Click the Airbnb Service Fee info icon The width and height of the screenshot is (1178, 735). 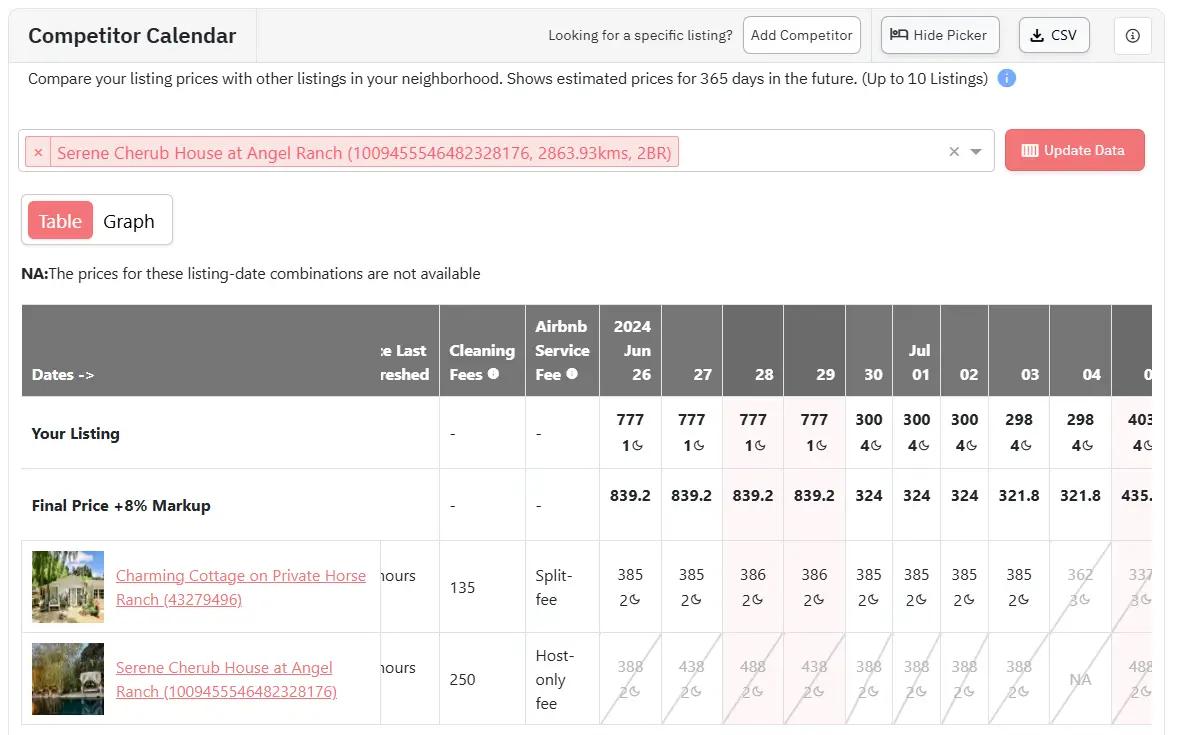tap(572, 374)
